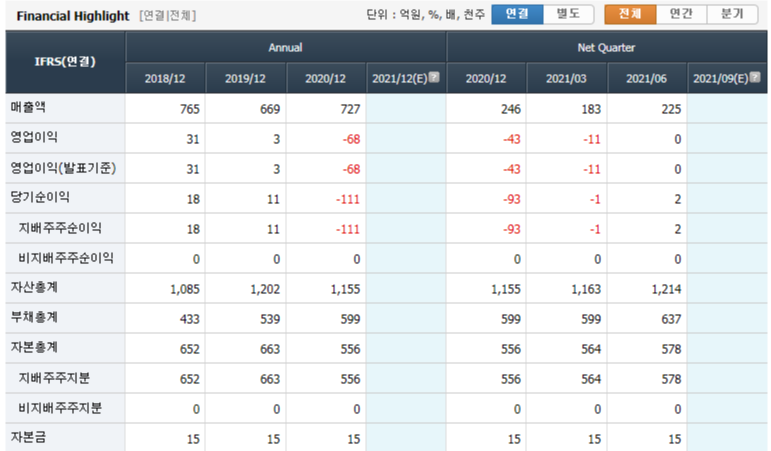771x451 pixels.
Task: Click revenue value 669 for 2019/12
Action: [270, 109]
